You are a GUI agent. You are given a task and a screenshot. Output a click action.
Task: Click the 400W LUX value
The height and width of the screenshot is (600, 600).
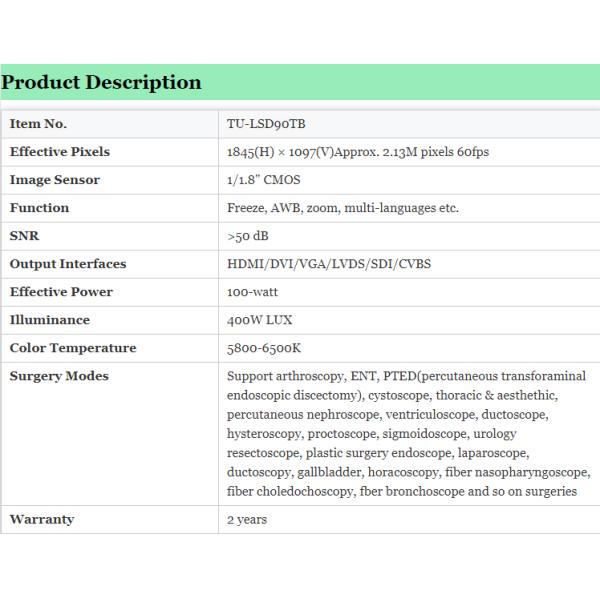(x=260, y=320)
